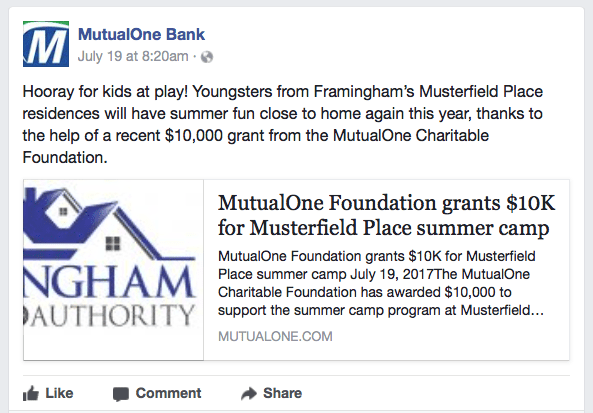Open the headline about $10K summer camp grant
593x413 pixels.
click(386, 215)
